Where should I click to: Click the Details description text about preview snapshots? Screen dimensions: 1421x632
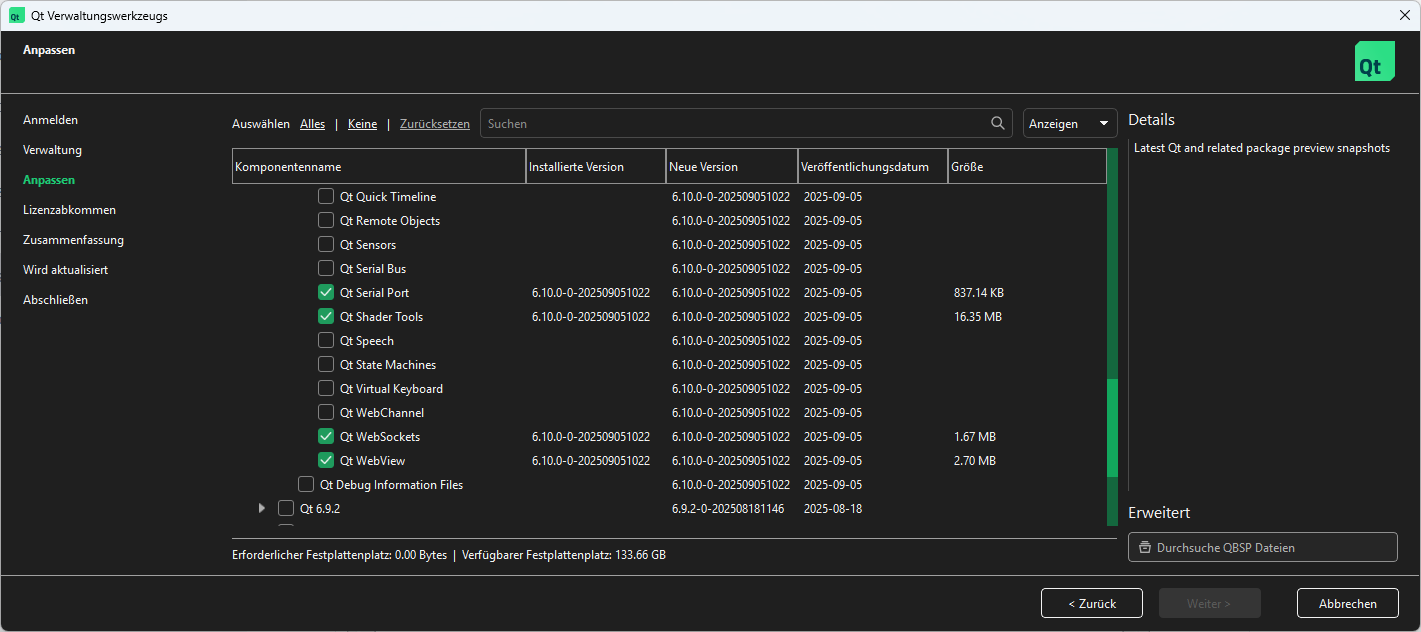(1262, 148)
